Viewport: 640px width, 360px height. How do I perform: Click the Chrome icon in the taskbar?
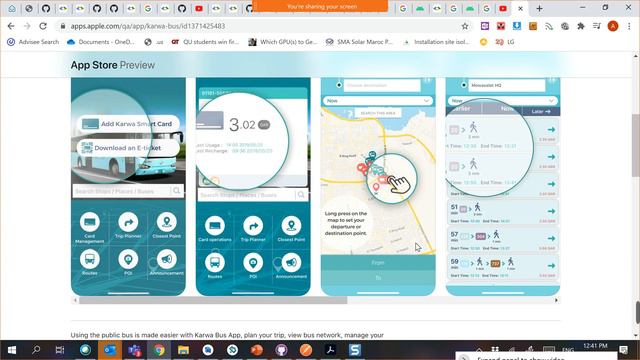(x=159, y=350)
